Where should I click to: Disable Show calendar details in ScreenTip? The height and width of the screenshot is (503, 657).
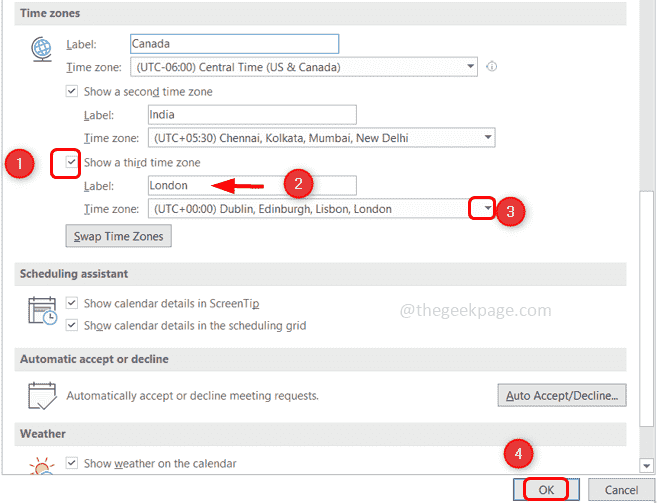pos(71,303)
